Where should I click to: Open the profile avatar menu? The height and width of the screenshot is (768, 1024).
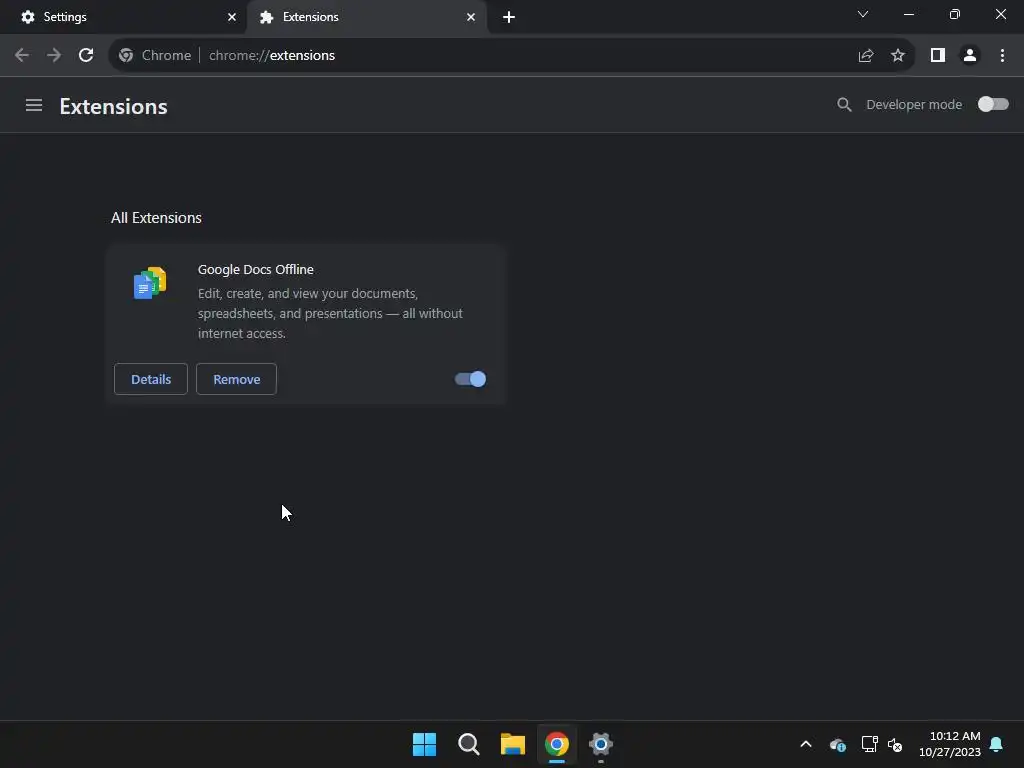(x=970, y=56)
